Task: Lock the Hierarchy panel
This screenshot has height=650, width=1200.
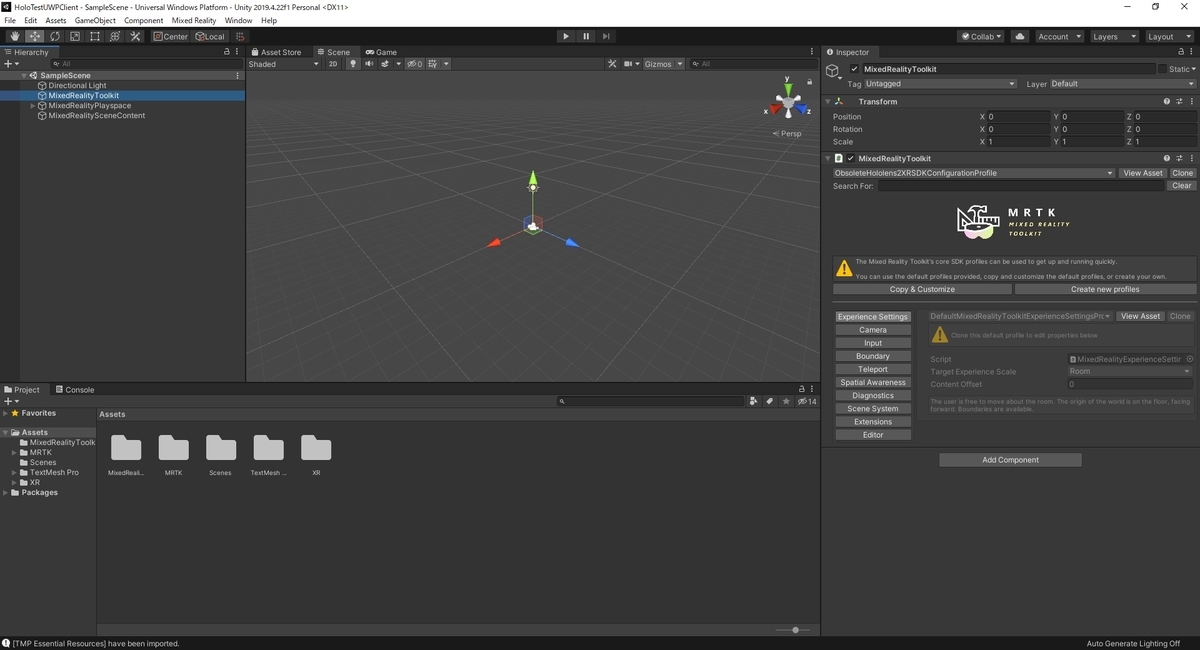Action: coord(226,52)
